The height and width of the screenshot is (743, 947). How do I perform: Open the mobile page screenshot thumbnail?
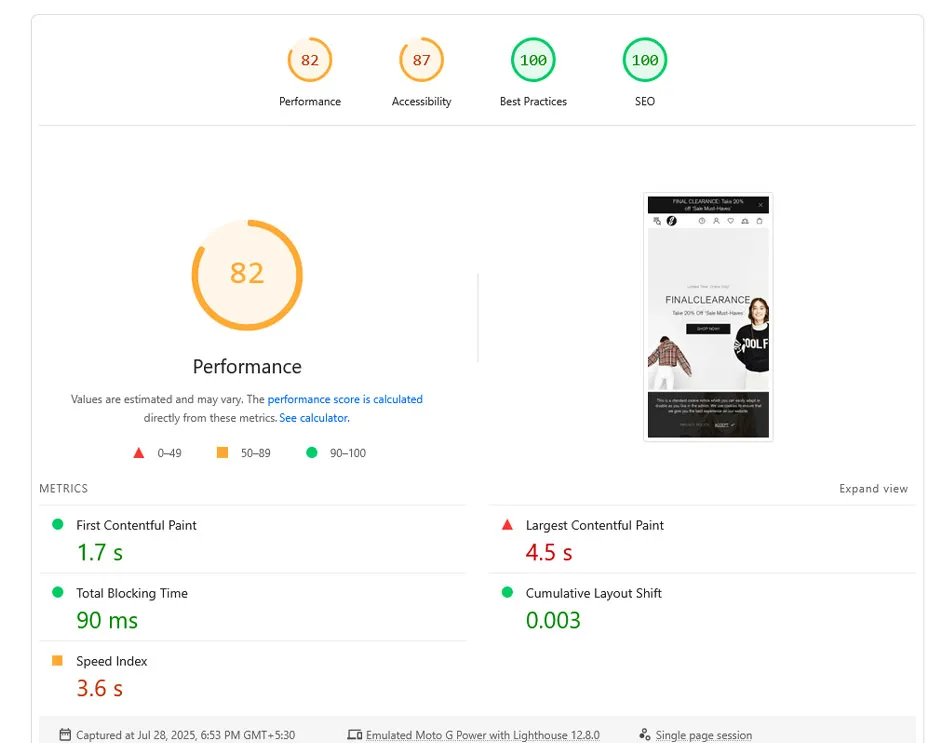[x=708, y=317]
